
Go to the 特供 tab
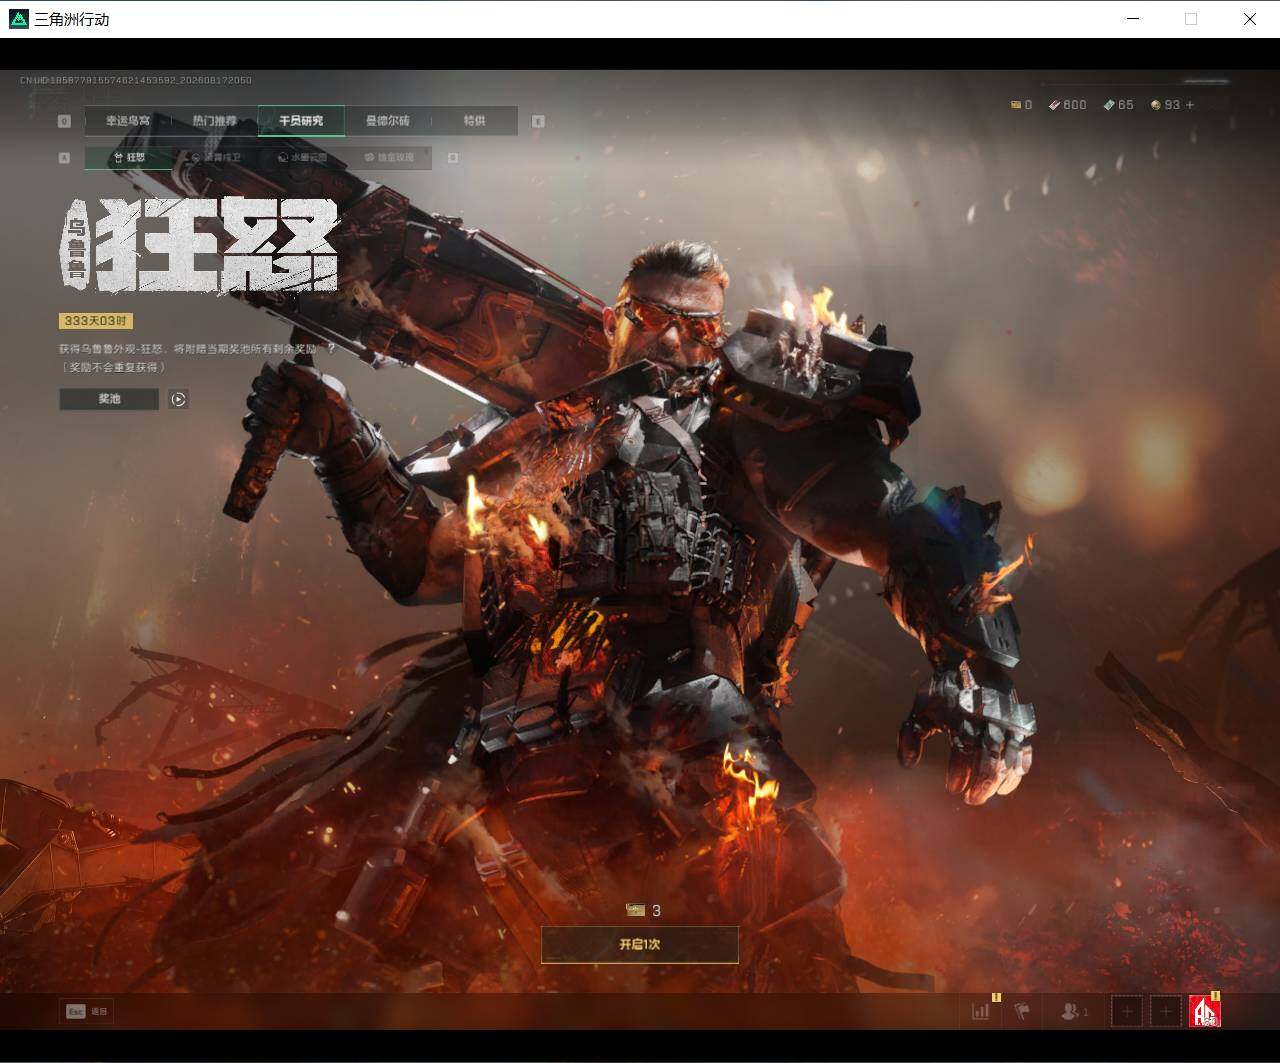tap(474, 121)
